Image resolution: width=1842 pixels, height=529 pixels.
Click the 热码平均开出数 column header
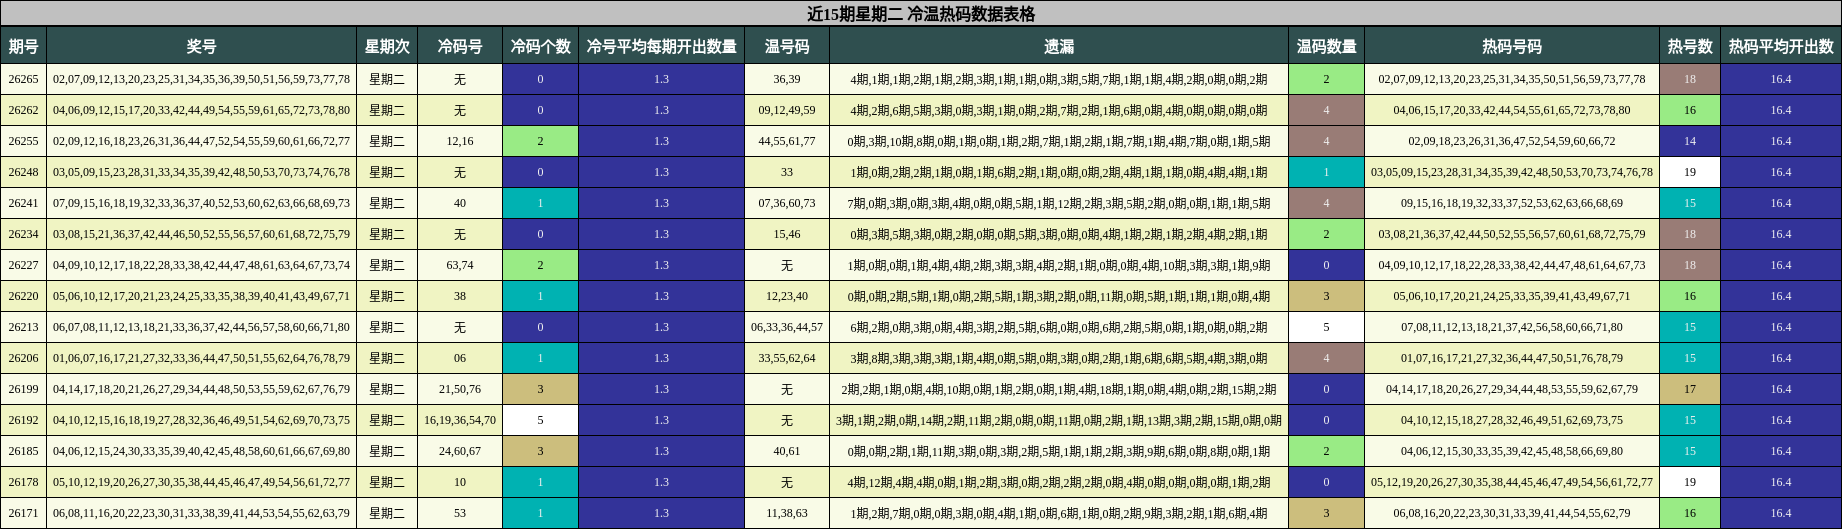pos(1781,46)
